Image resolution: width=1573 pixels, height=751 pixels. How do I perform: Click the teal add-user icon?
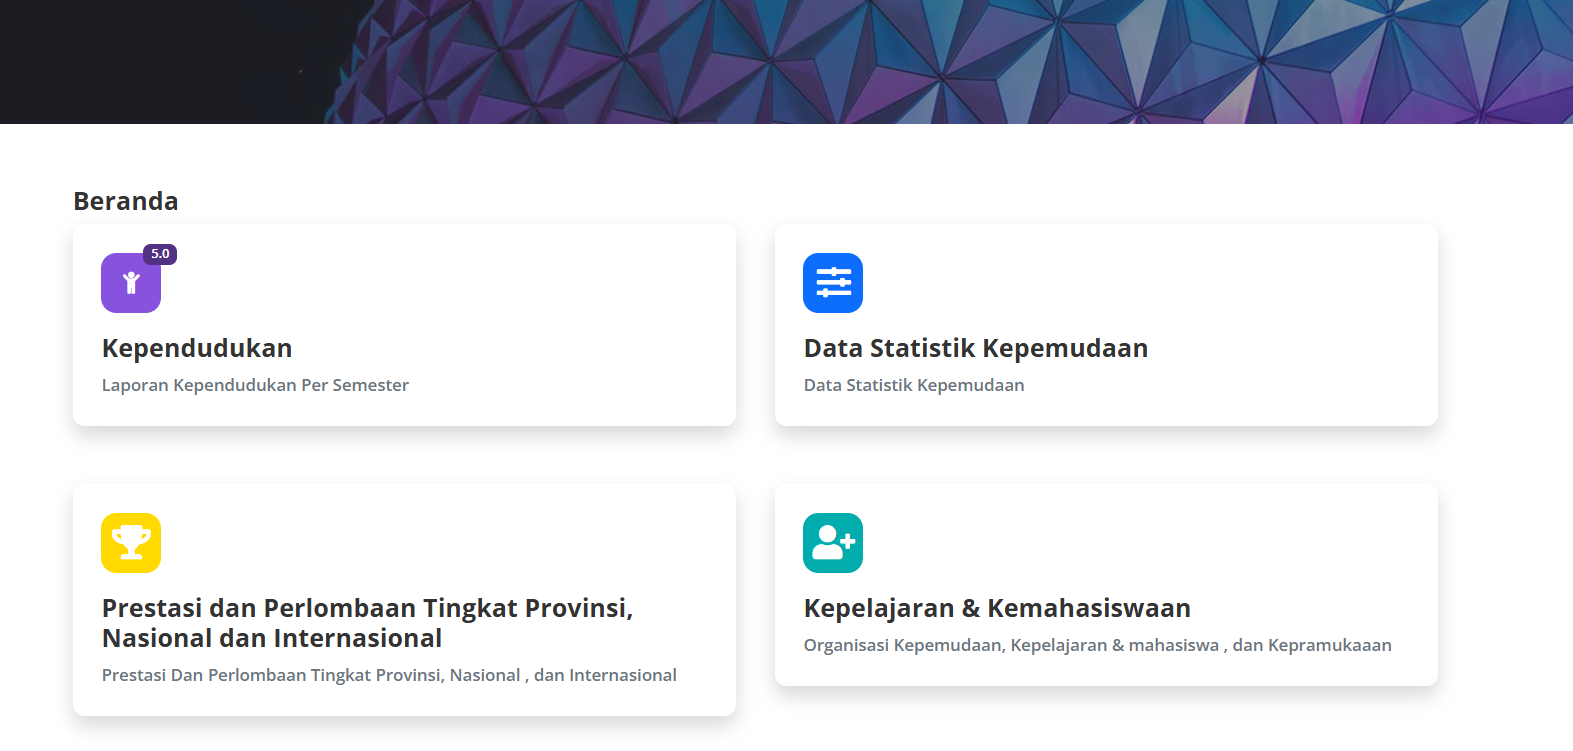pyautogui.click(x=832, y=543)
